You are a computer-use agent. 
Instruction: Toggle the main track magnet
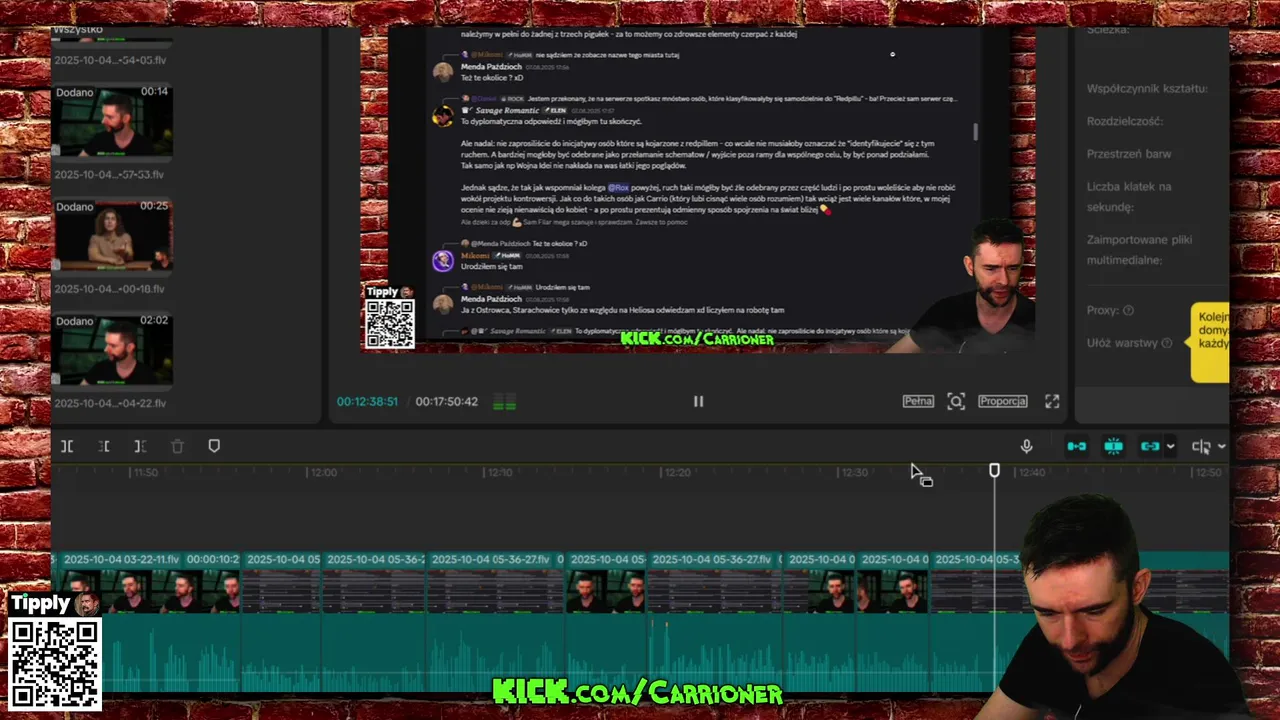[x=1077, y=446]
